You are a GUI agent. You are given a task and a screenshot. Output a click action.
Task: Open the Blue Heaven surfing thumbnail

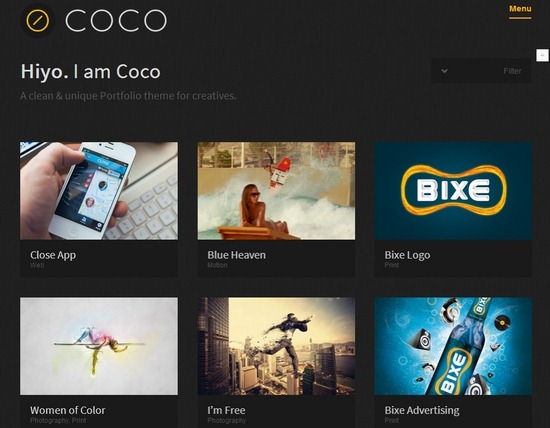(276, 191)
